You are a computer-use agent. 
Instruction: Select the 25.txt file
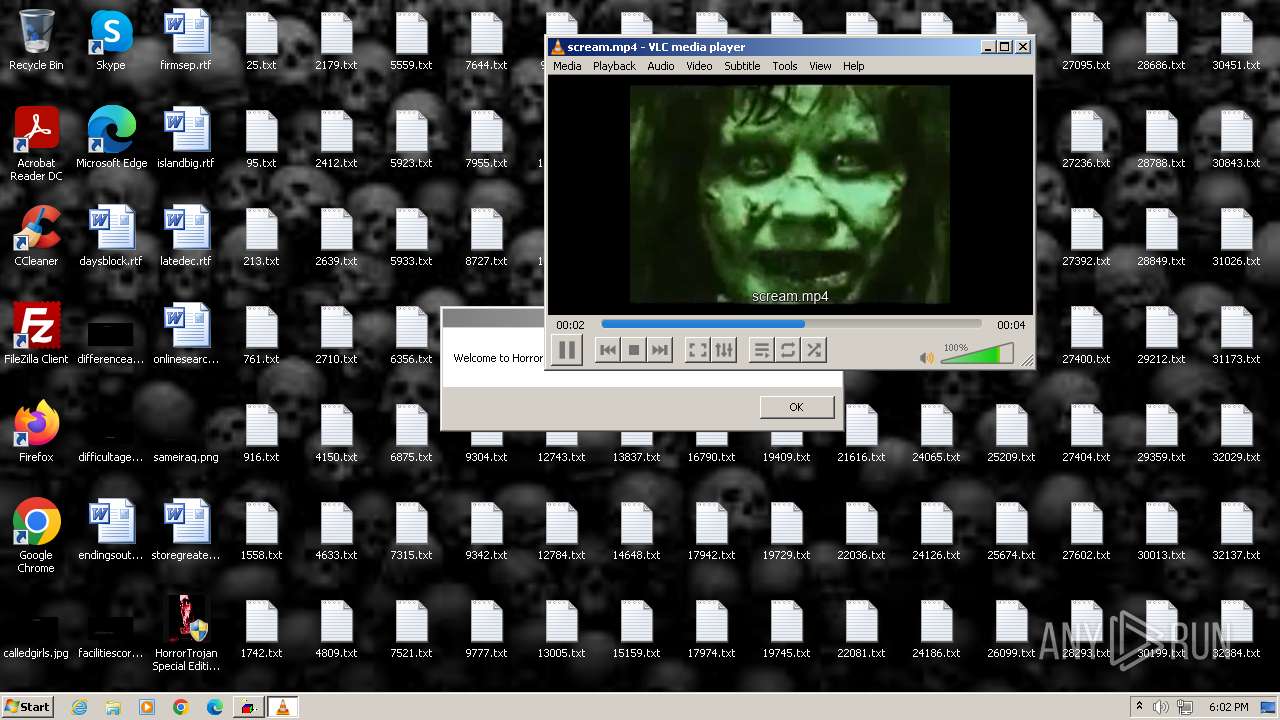pyautogui.click(x=261, y=41)
